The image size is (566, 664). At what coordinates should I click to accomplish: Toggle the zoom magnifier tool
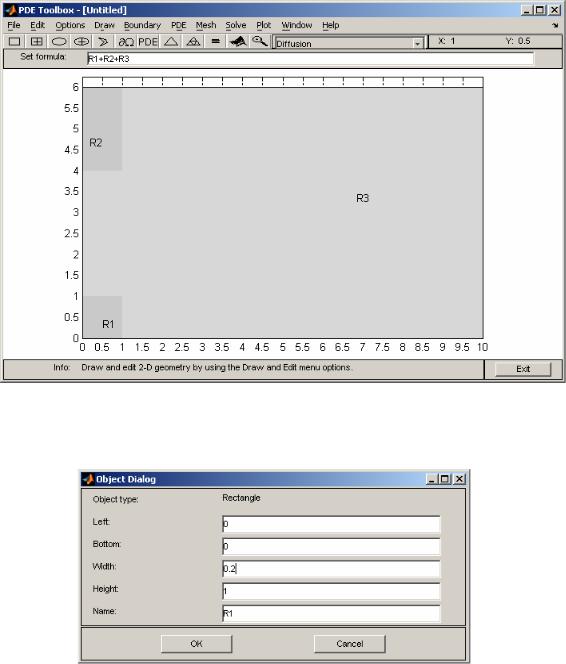tap(260, 42)
